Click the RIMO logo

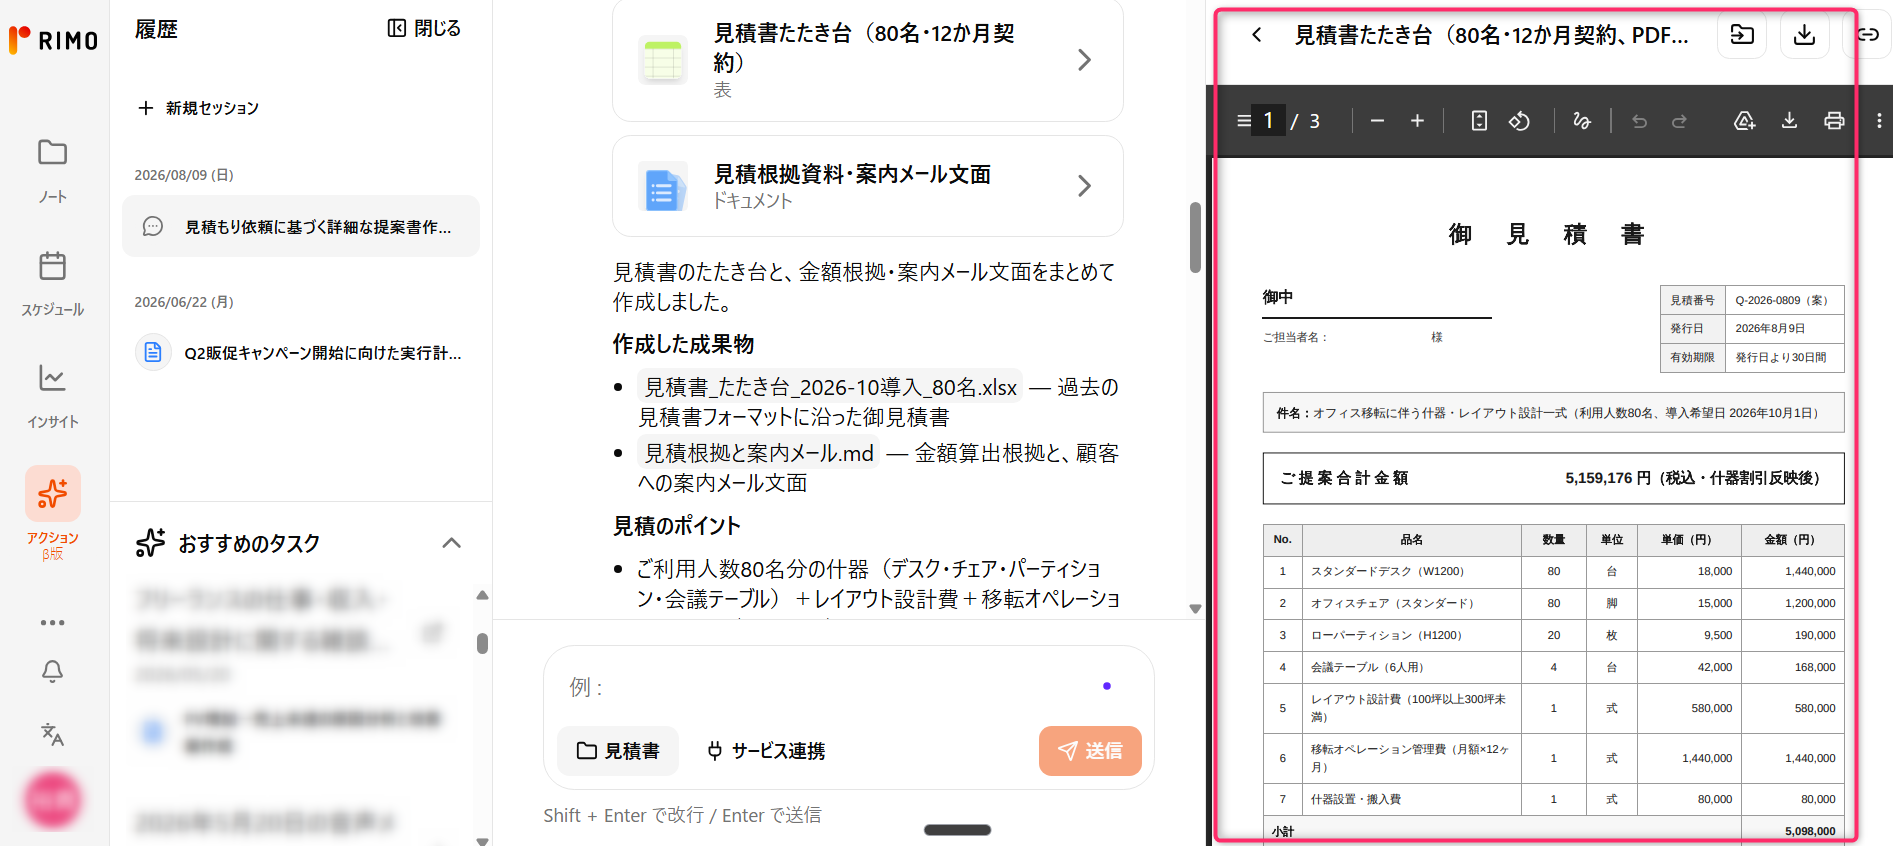click(x=53, y=40)
